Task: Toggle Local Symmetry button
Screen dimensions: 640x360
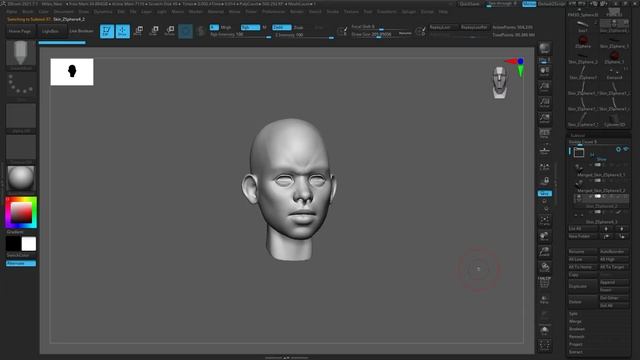Action: (x=544, y=166)
